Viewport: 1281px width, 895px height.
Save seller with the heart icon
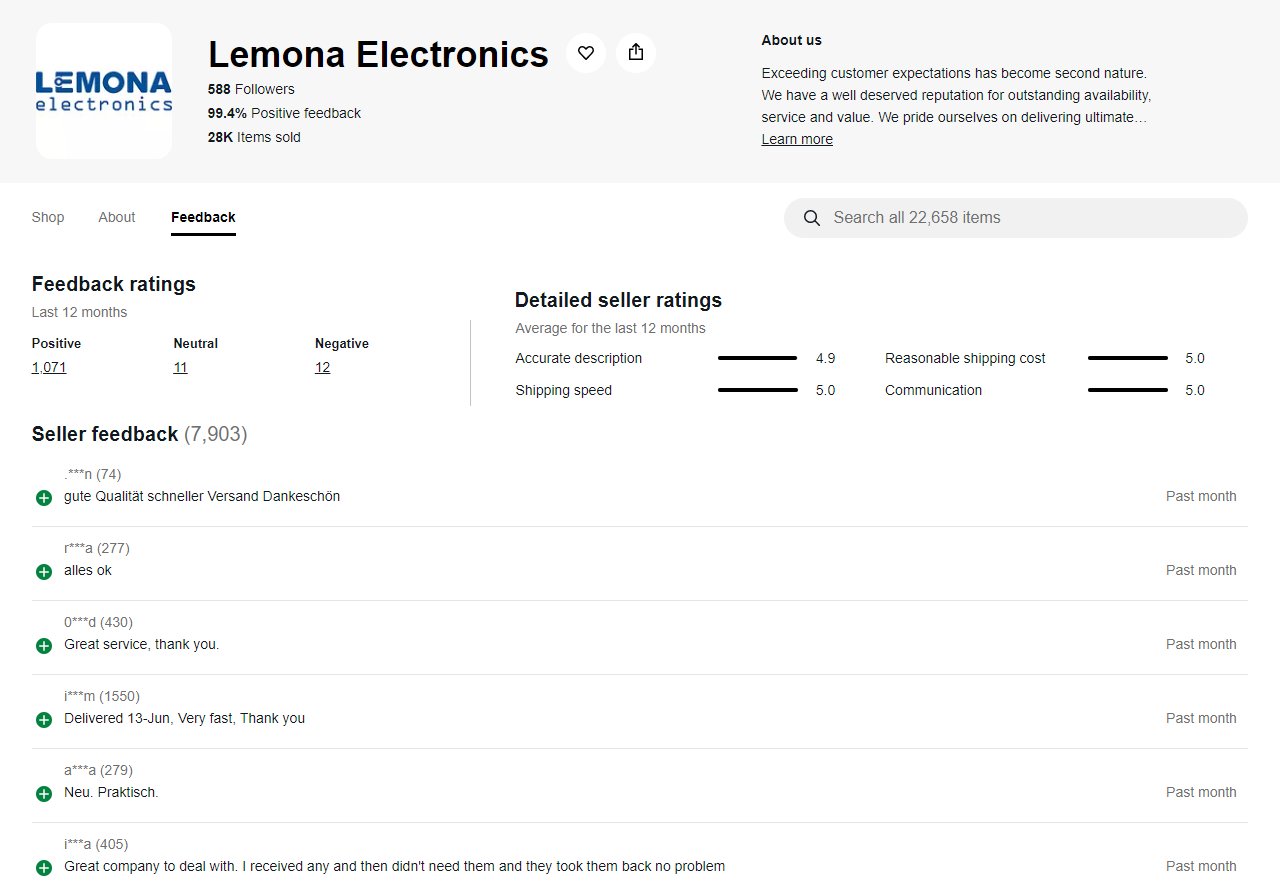586,53
